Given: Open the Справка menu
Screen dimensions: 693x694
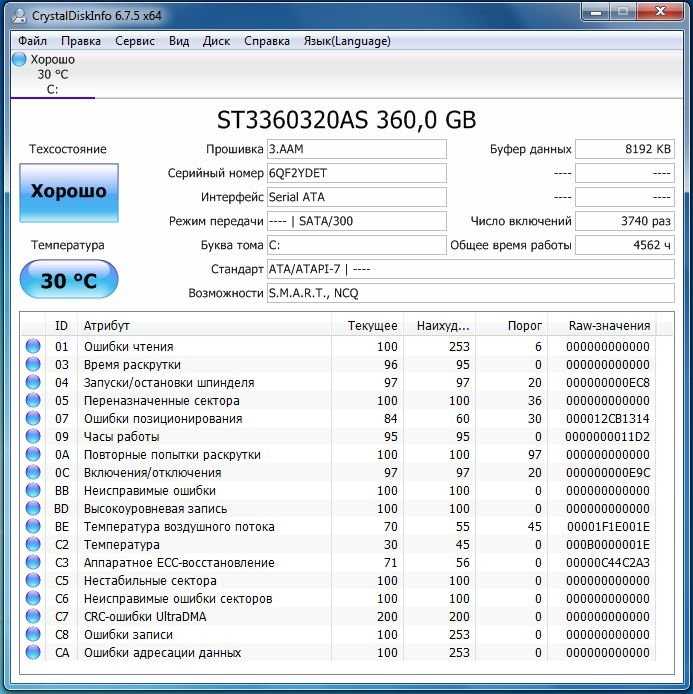Looking at the screenshot, I should click(x=267, y=41).
